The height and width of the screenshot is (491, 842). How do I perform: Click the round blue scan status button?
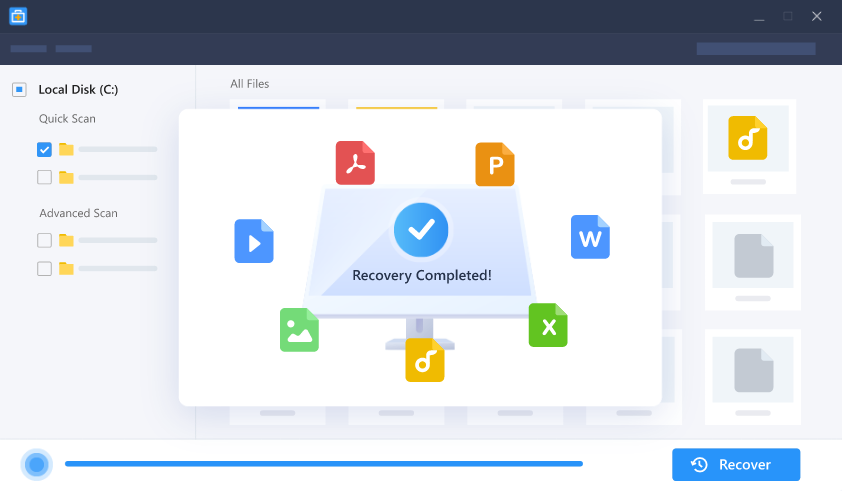37,464
